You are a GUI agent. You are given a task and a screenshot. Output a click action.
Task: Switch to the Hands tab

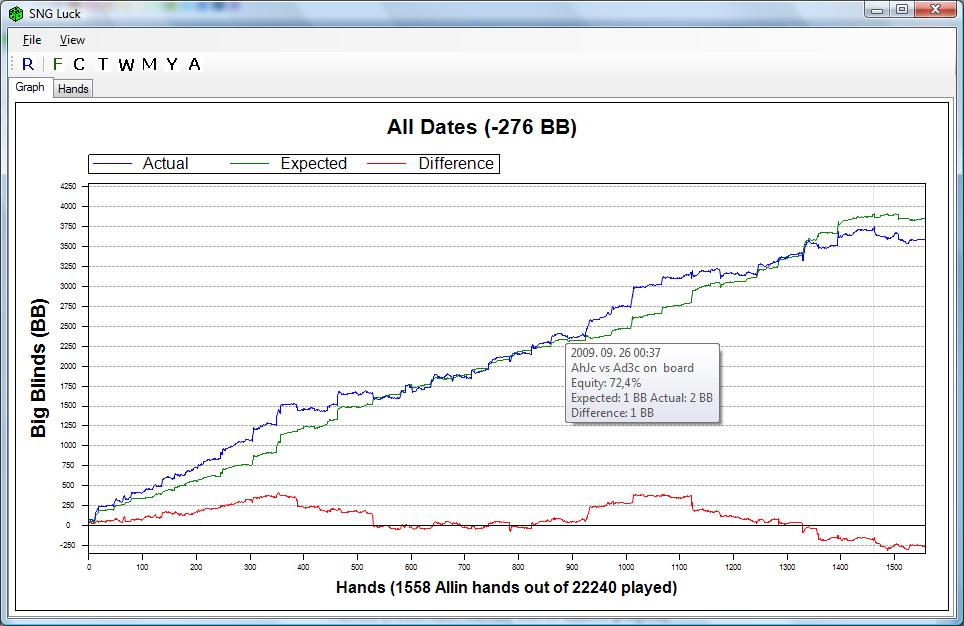pyautogui.click(x=73, y=89)
